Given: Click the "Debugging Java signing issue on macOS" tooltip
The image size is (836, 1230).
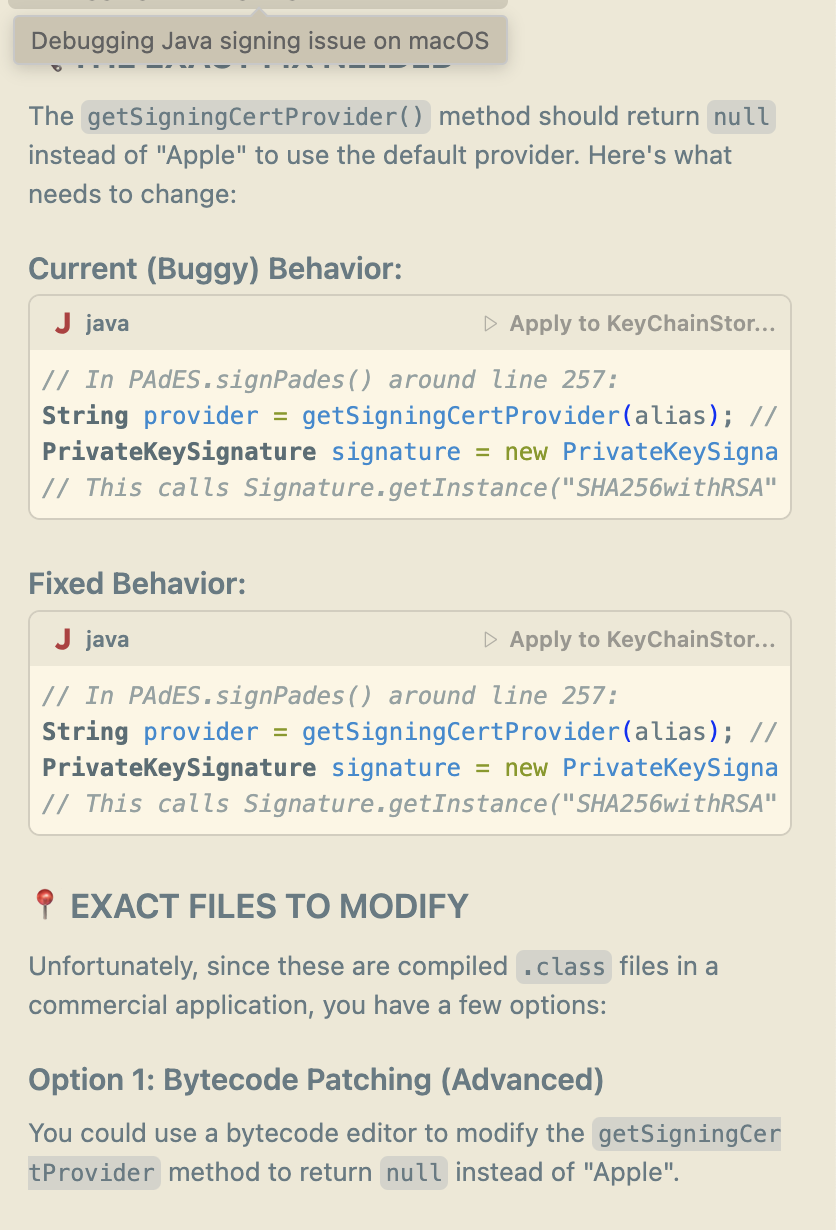Looking at the screenshot, I should [260, 41].
